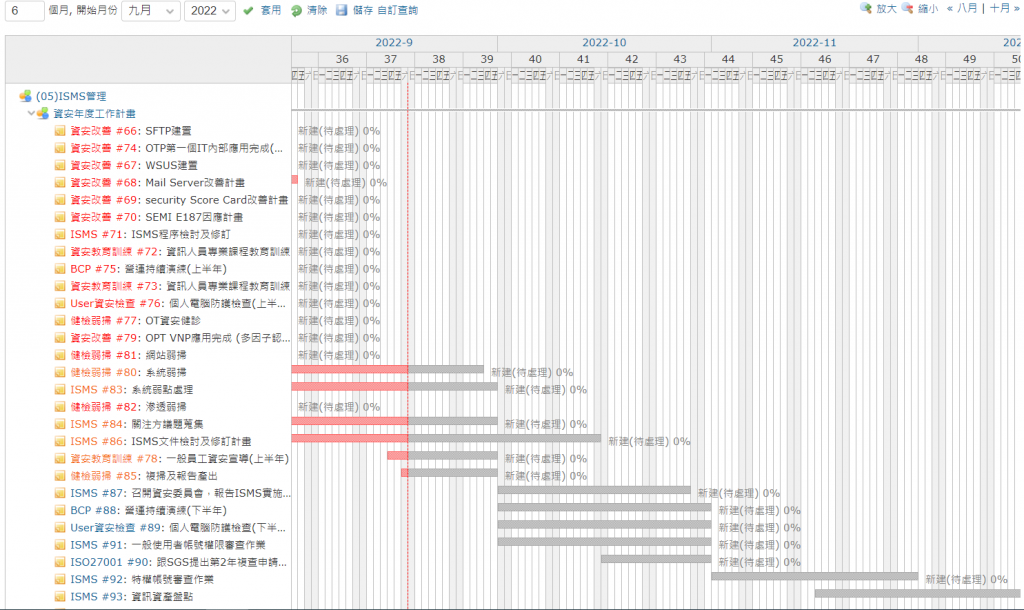Viewport: 1024px width, 610px height.
Task: Open the (05)ISMS管理 project link
Action: (x=71, y=96)
